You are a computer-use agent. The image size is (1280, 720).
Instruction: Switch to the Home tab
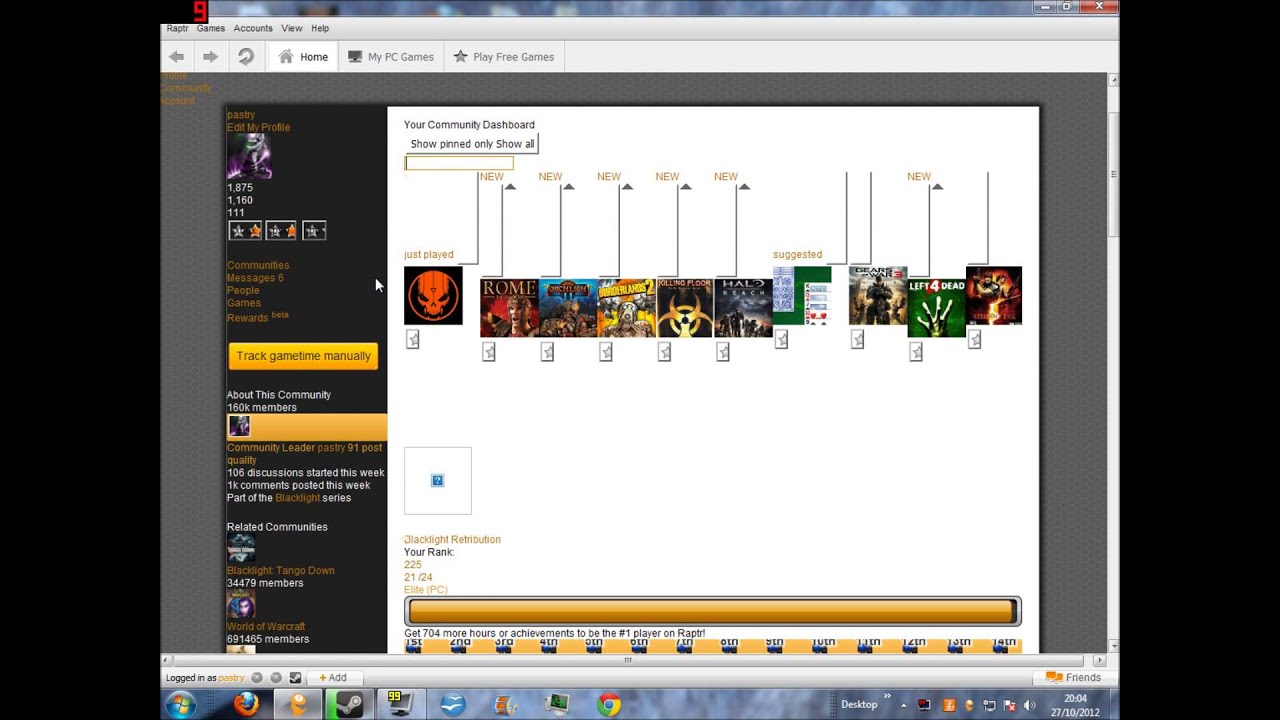[304, 57]
